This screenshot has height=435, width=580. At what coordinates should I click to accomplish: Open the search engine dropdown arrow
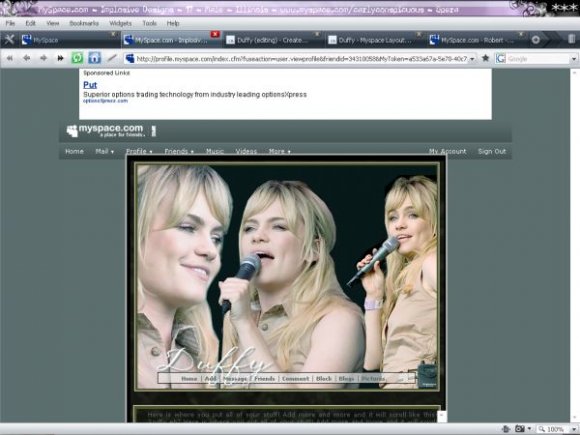pyautogui.click(x=574, y=59)
